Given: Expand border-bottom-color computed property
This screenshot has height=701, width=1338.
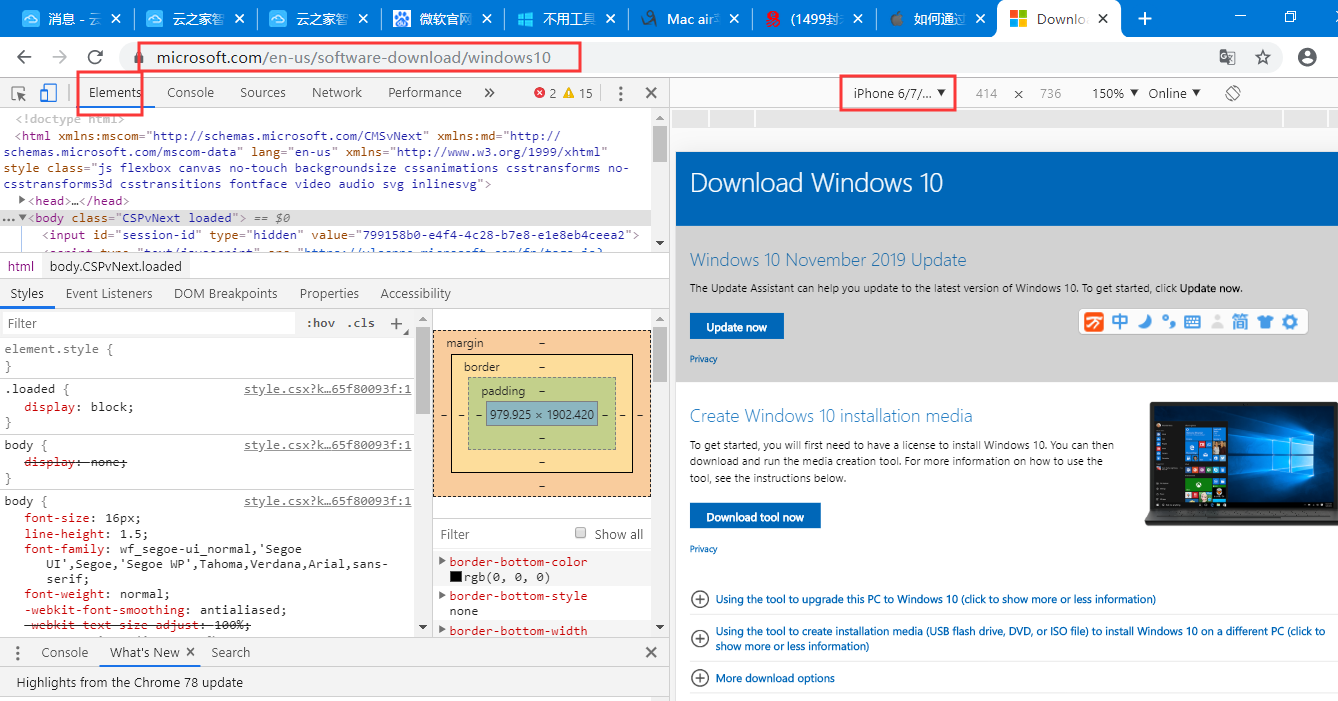Looking at the screenshot, I should click(x=443, y=562).
